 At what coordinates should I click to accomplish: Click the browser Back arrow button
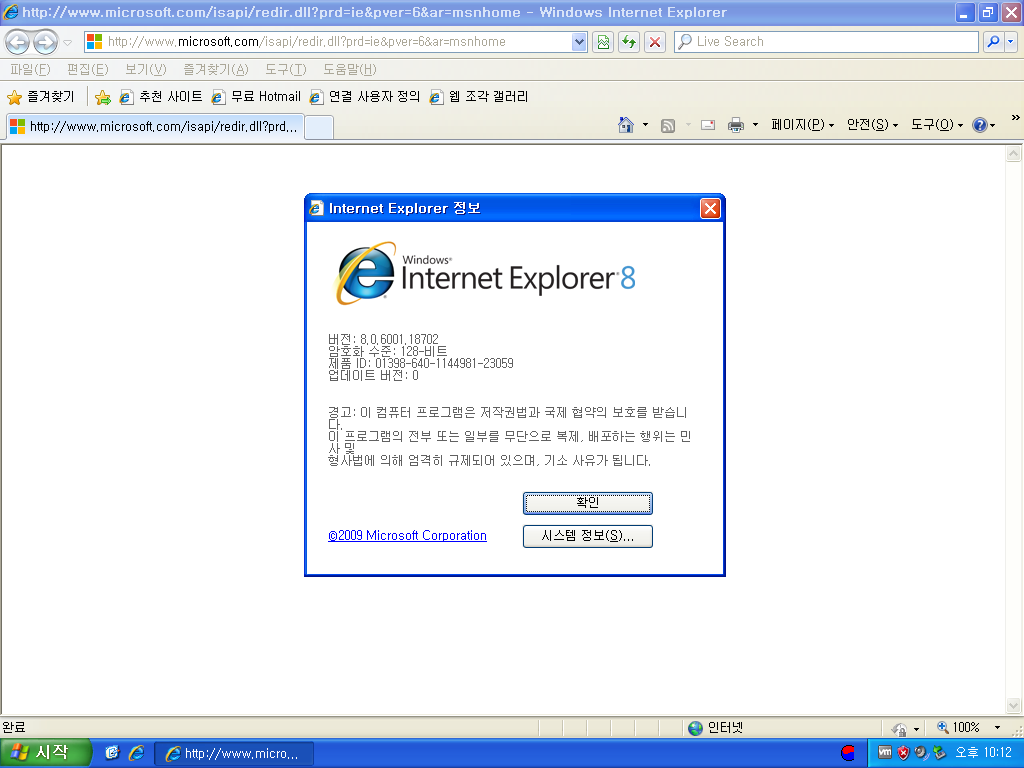click(18, 42)
